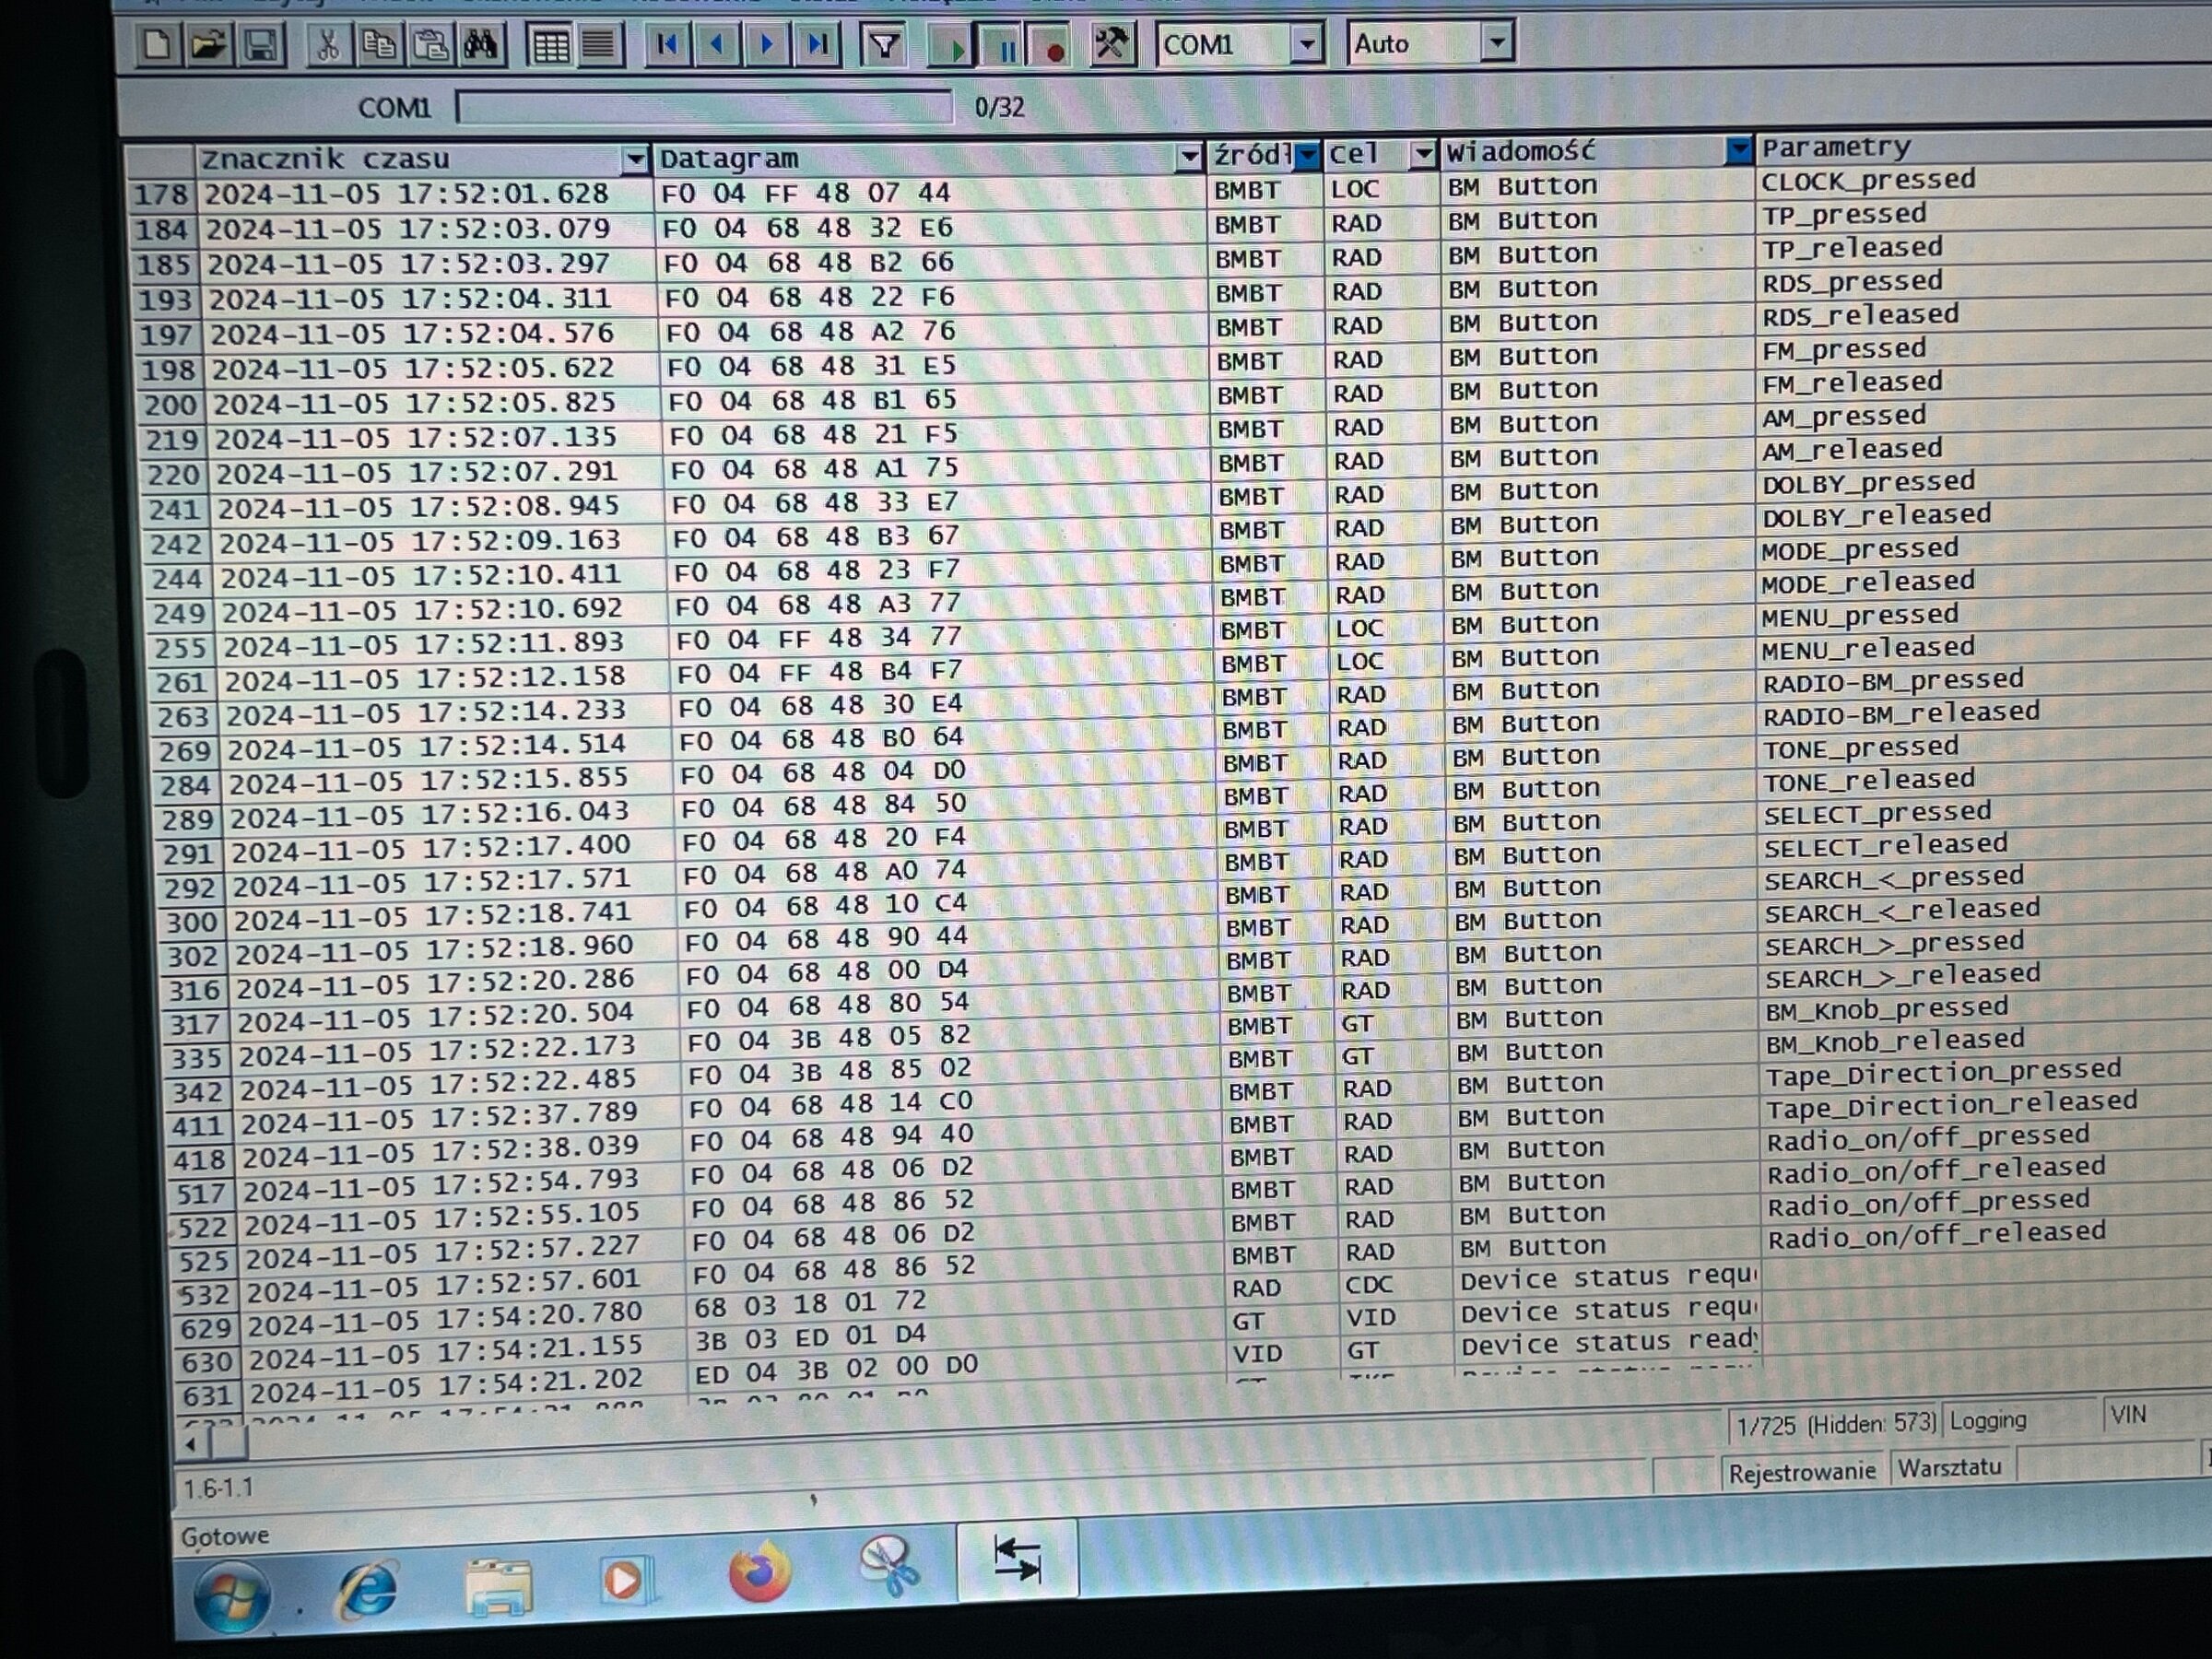The width and height of the screenshot is (2212, 1659).
Task: Click the CDC target cell
Action: pos(1368,1284)
